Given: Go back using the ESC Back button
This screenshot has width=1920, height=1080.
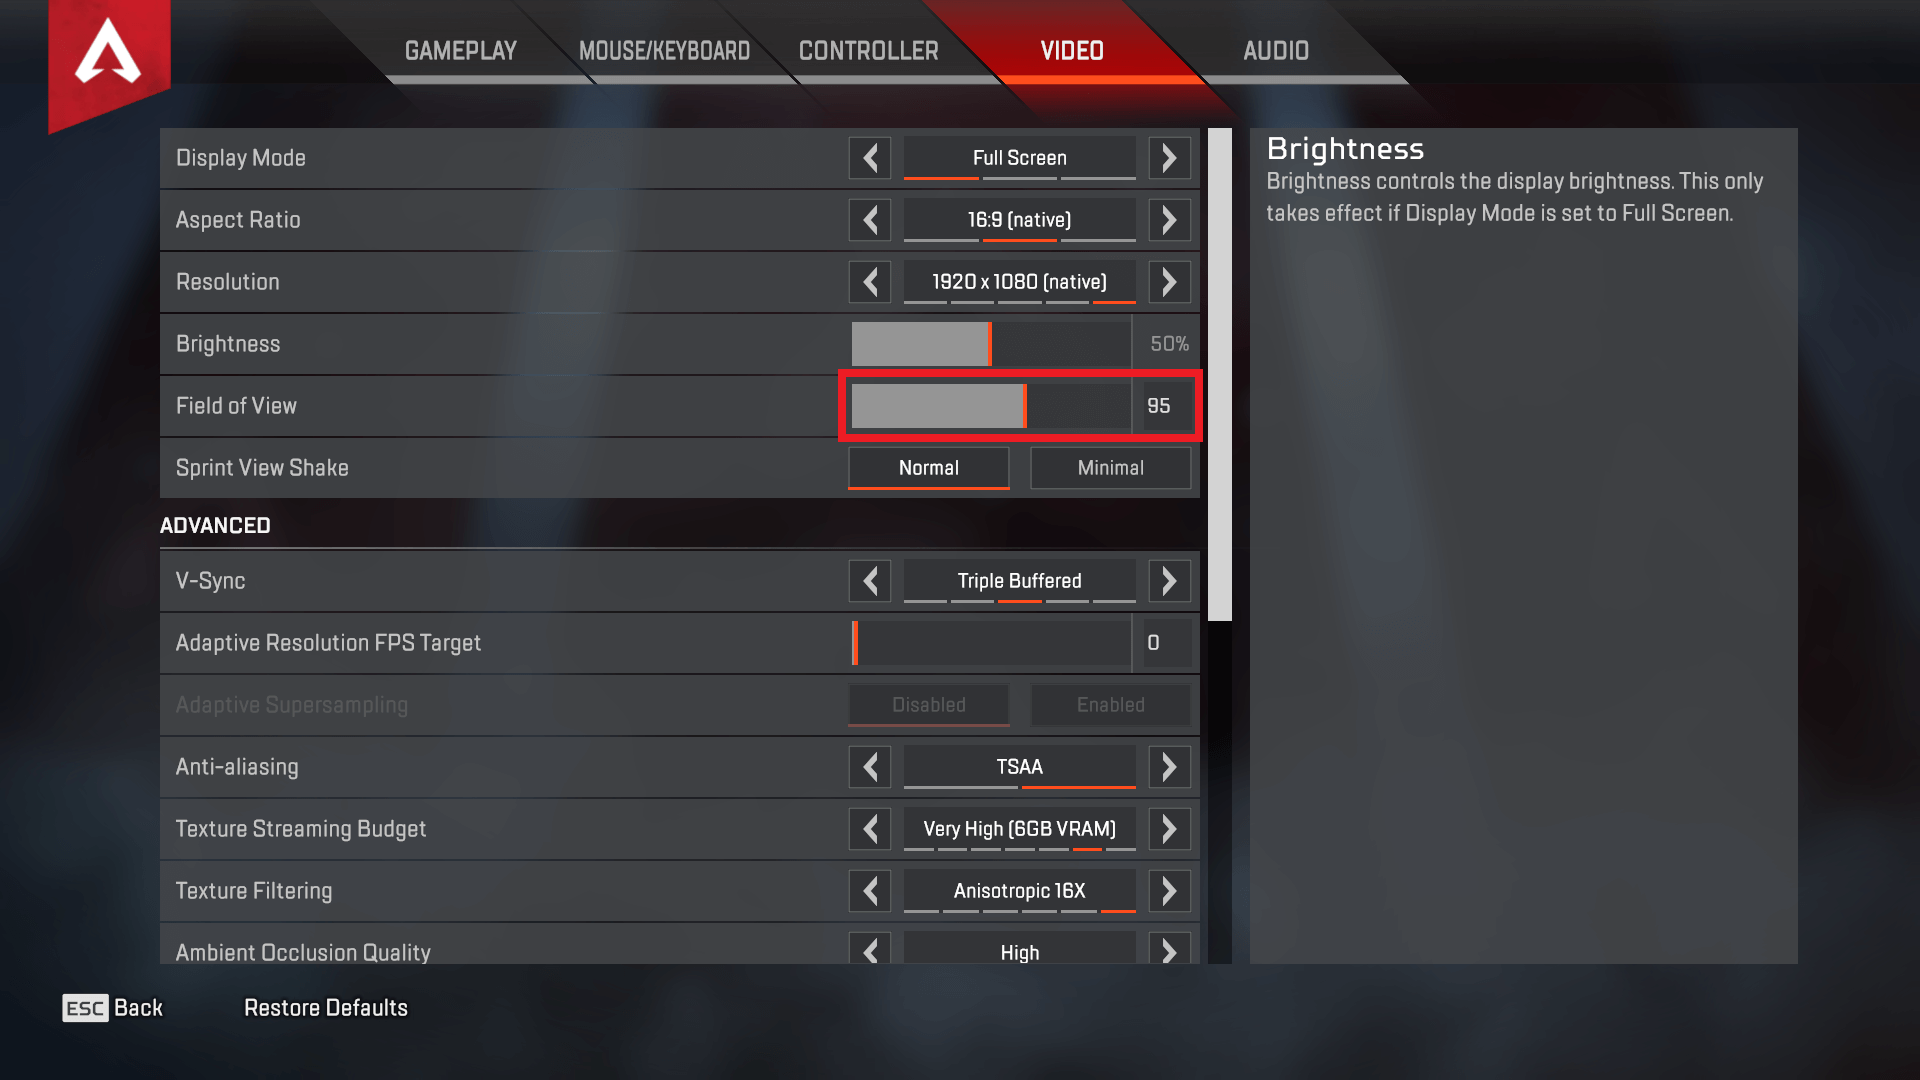Looking at the screenshot, I should [112, 1008].
